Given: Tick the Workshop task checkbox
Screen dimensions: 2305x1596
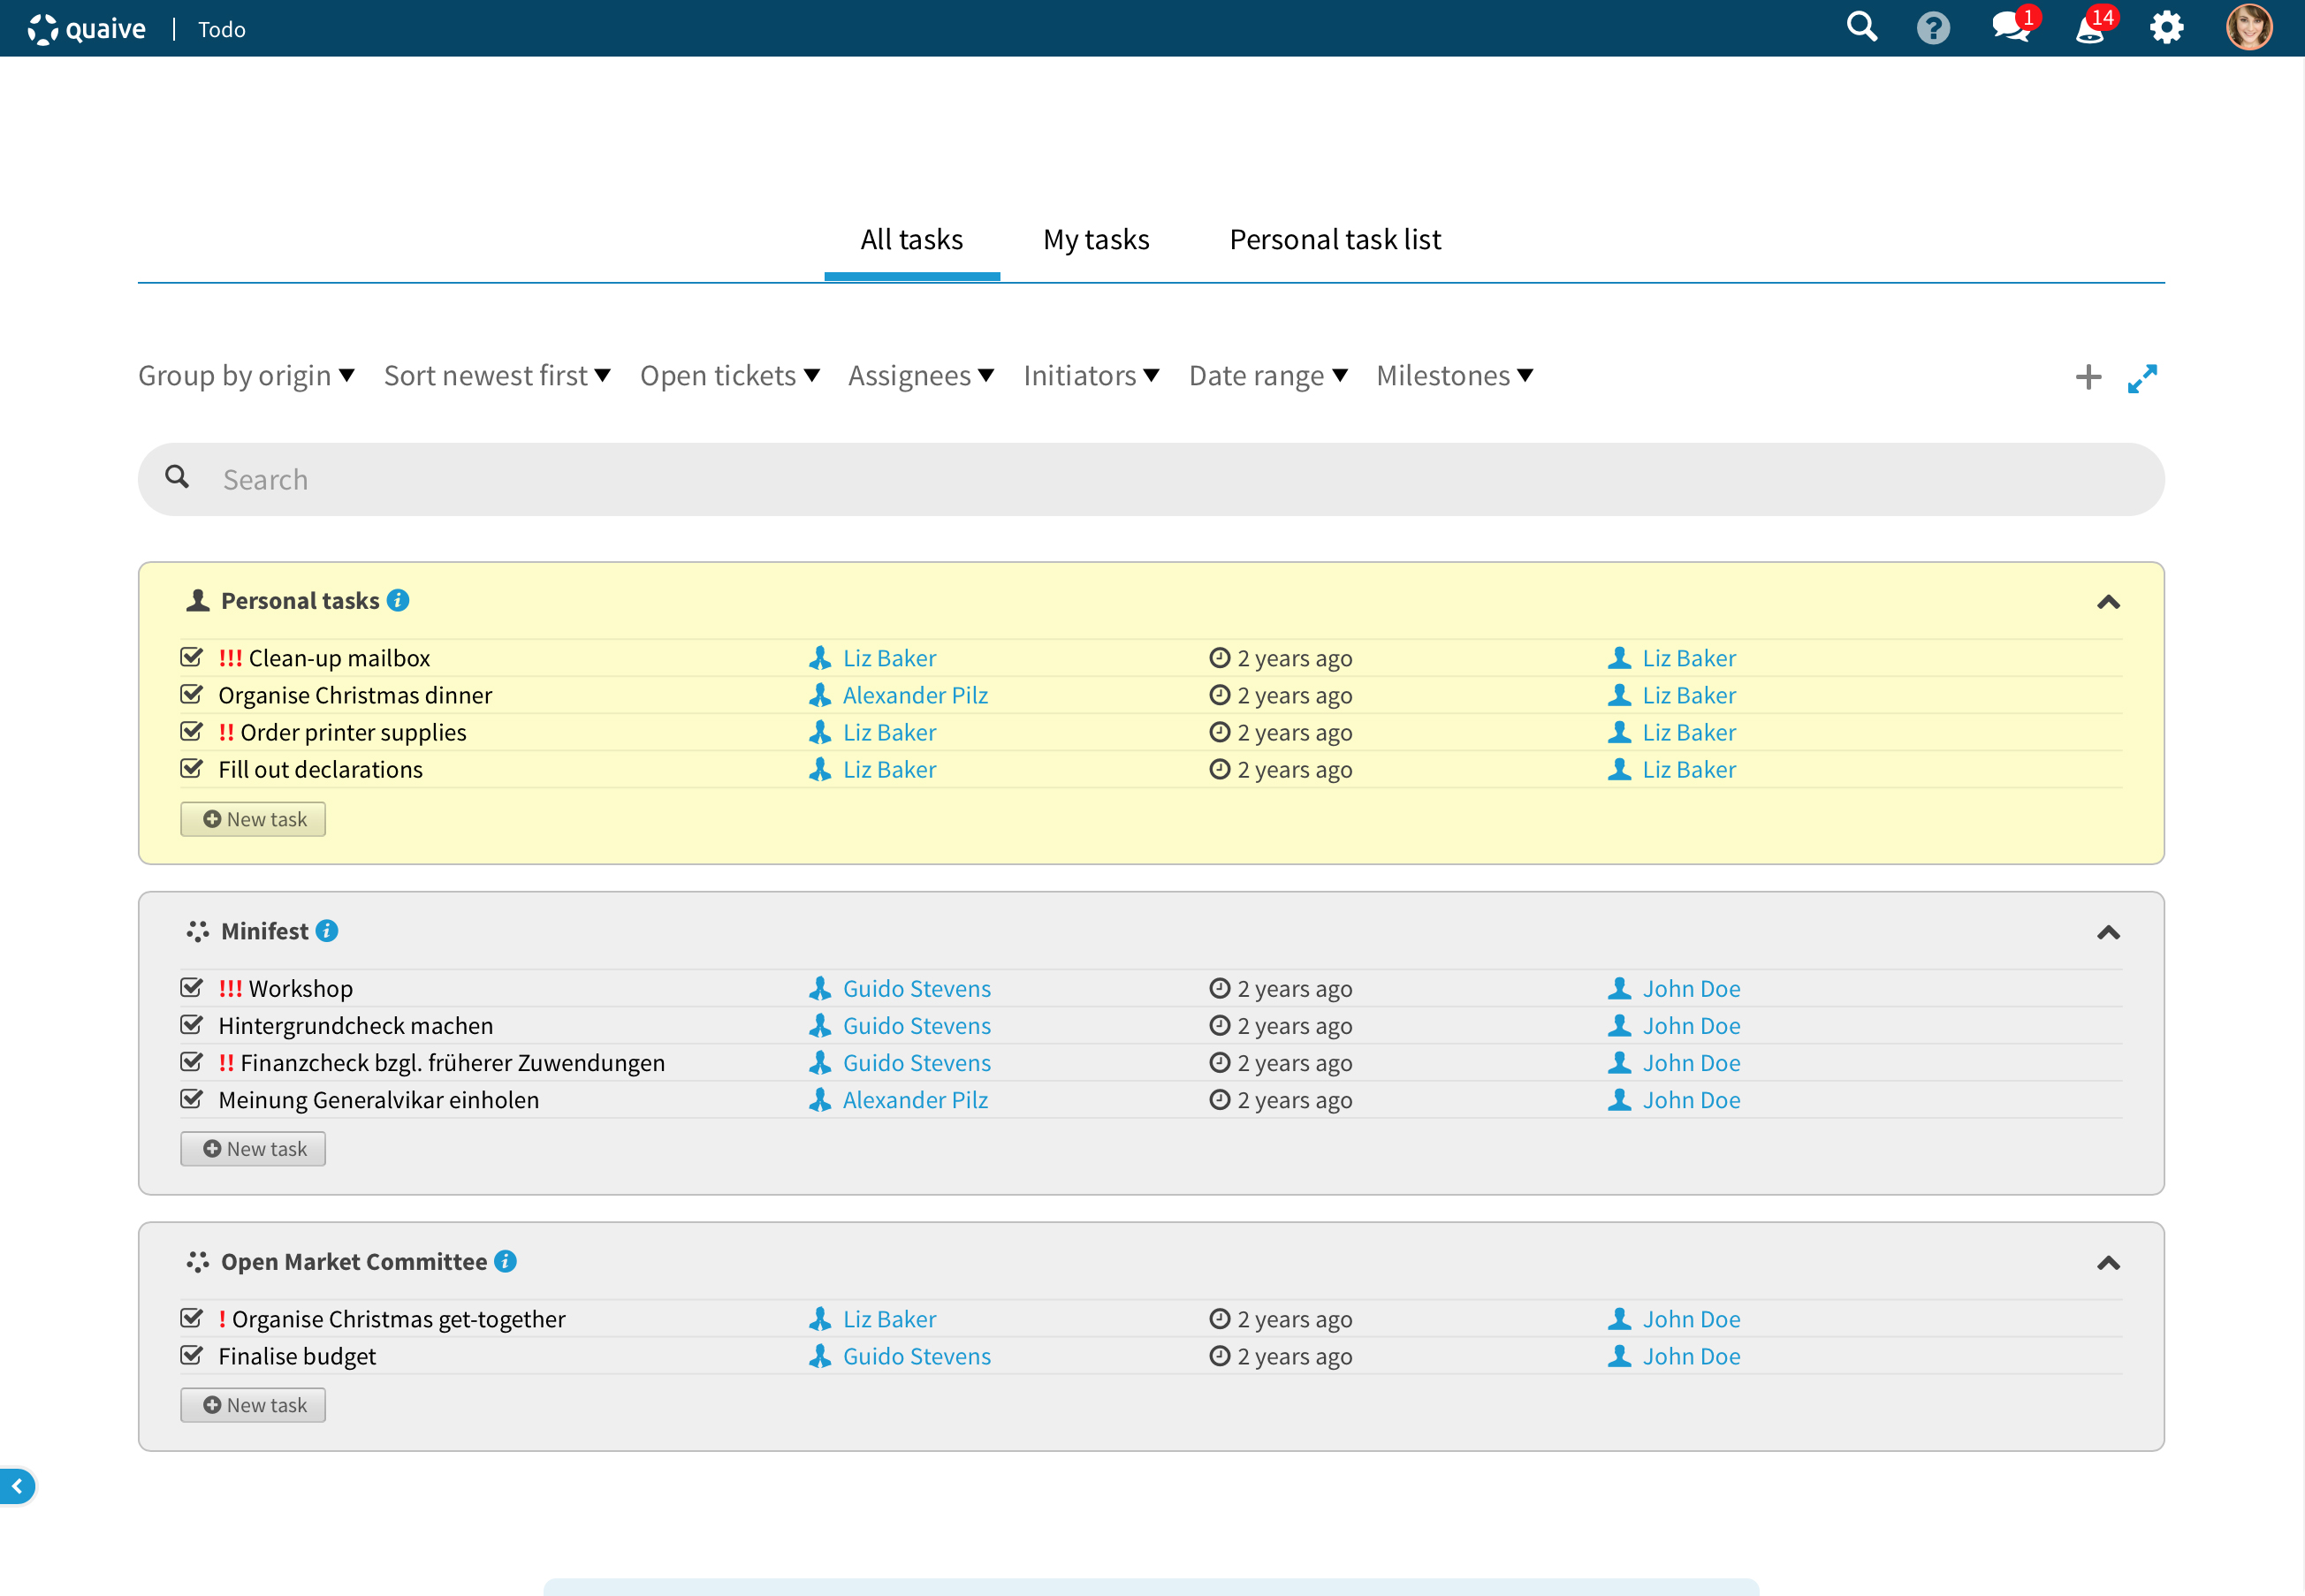Looking at the screenshot, I should pos(192,988).
